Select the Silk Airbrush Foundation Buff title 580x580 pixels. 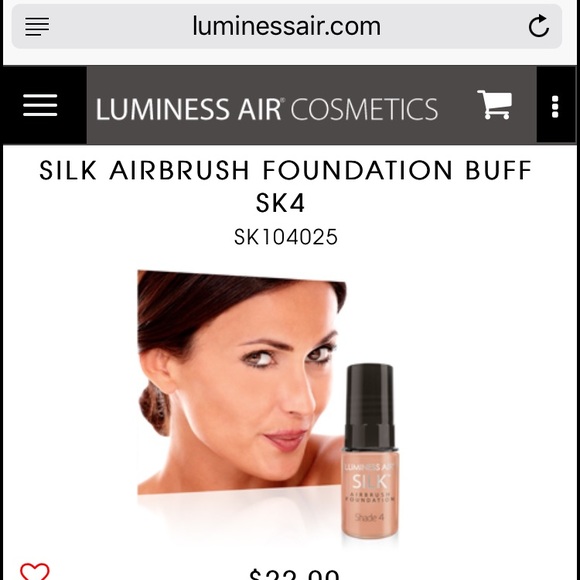click(286, 171)
